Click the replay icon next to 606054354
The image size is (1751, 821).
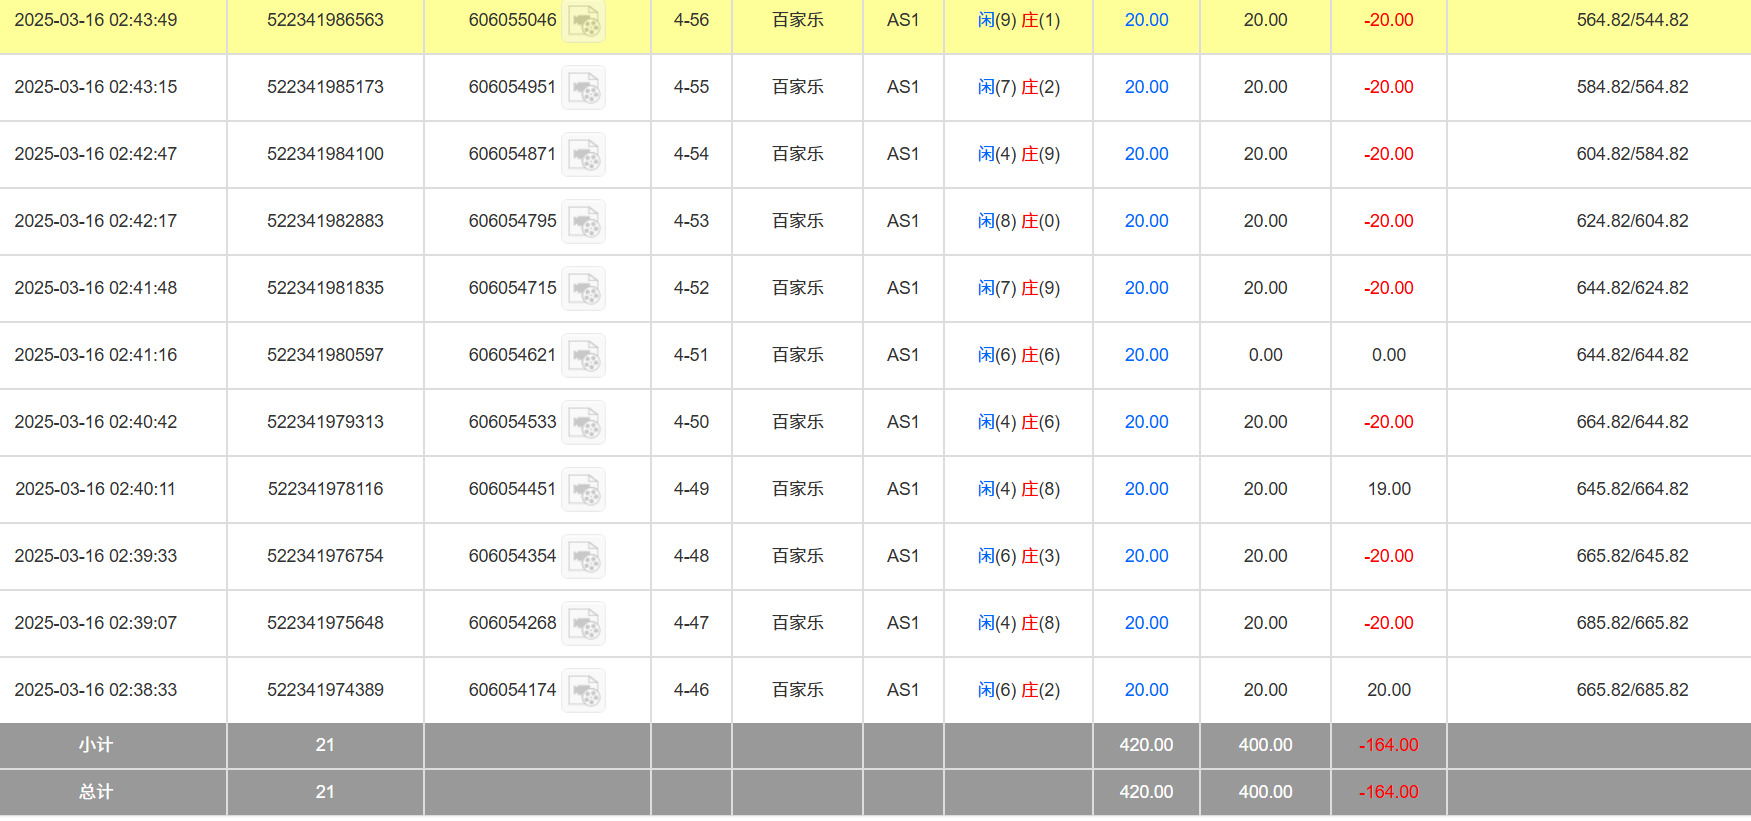[583, 557]
